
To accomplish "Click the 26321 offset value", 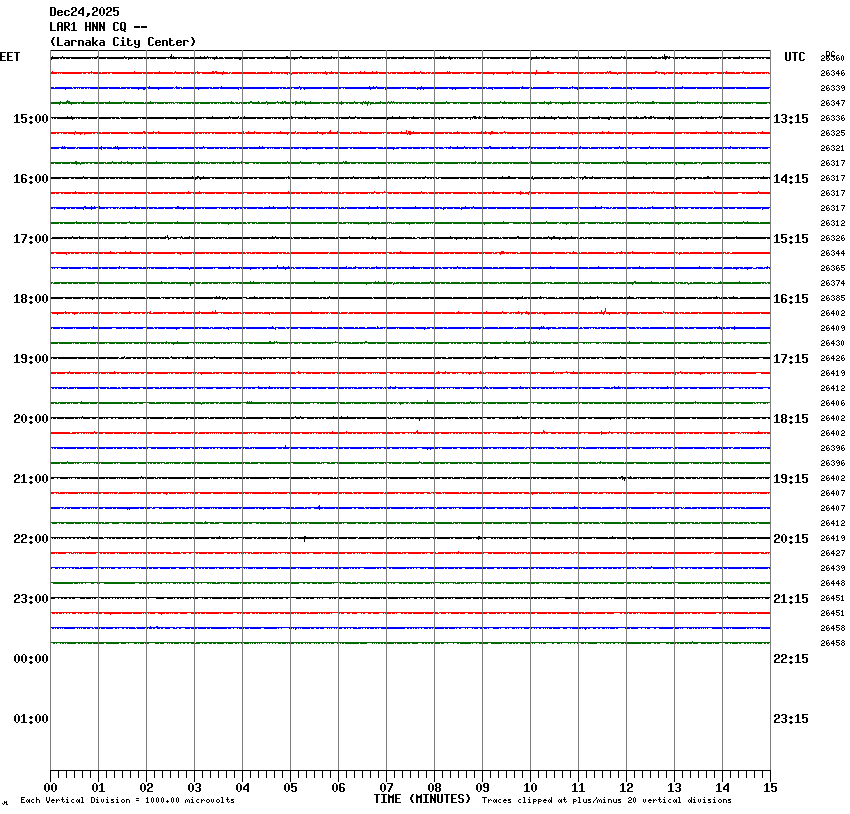I will (x=832, y=148).
